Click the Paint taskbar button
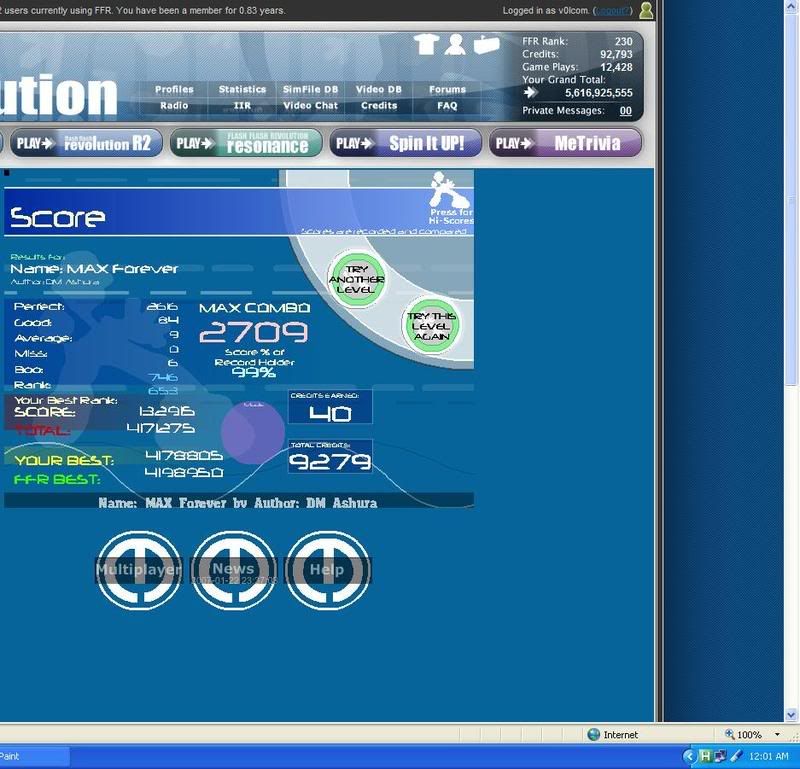 click(34, 756)
